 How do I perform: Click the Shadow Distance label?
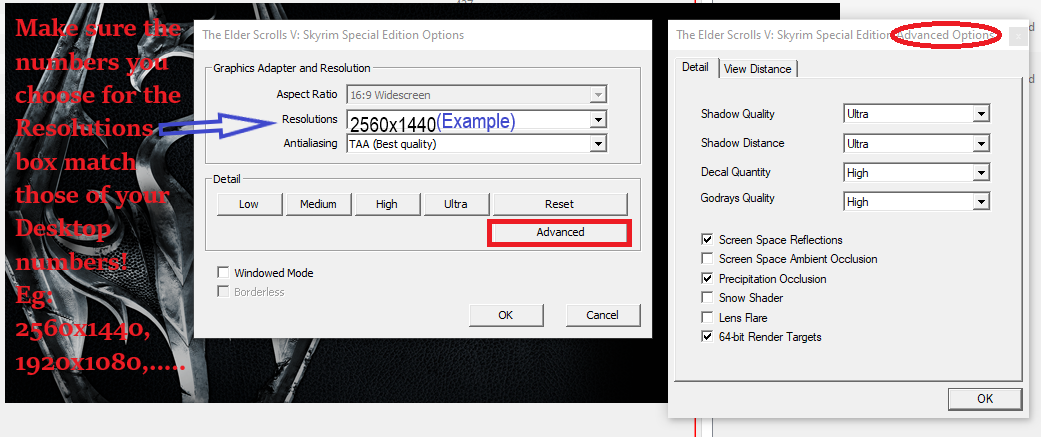[x=742, y=143]
